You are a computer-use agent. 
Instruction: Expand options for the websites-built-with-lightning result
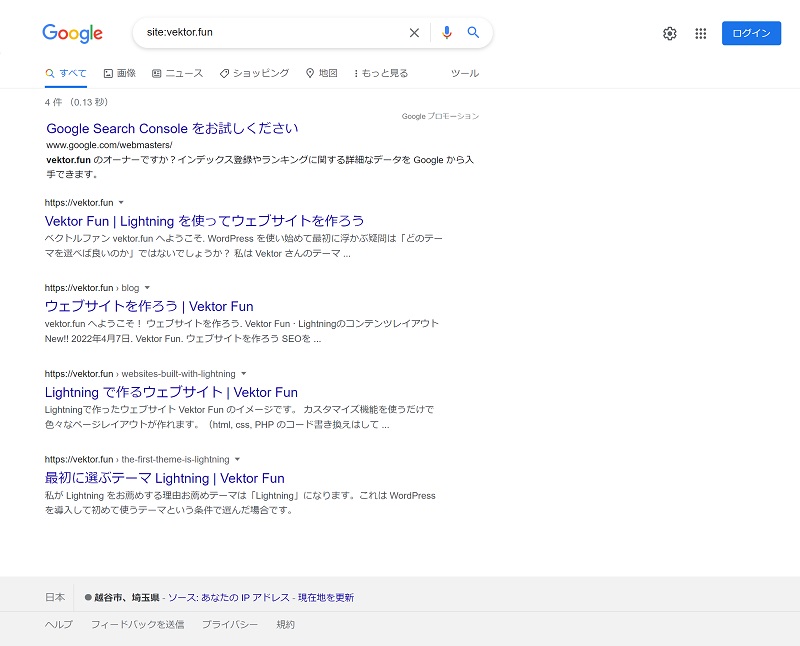tap(244, 373)
